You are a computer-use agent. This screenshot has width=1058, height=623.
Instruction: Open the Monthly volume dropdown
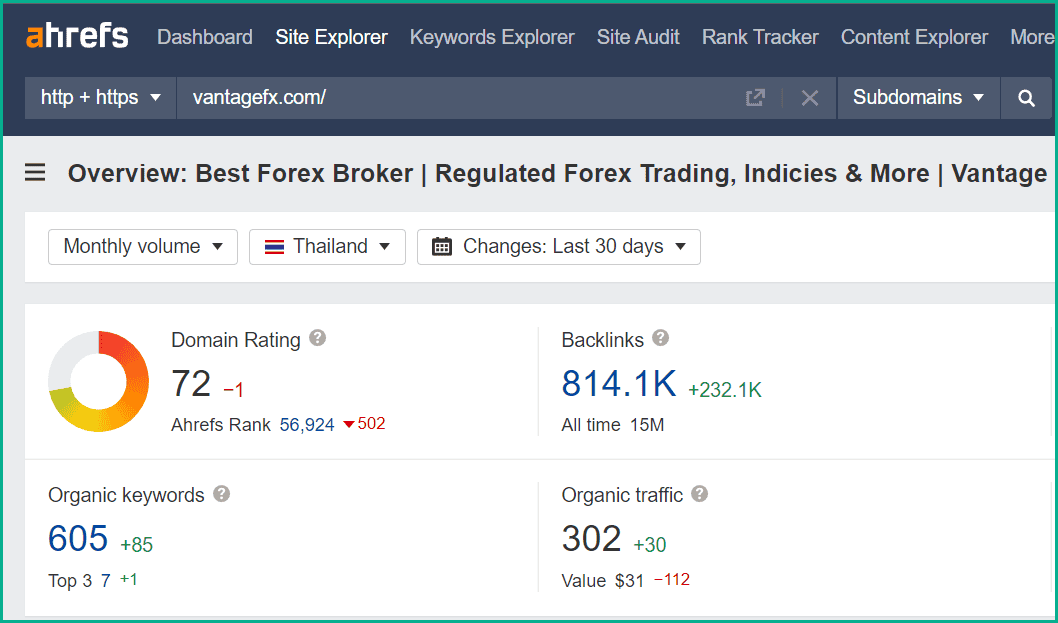pyautogui.click(x=143, y=246)
